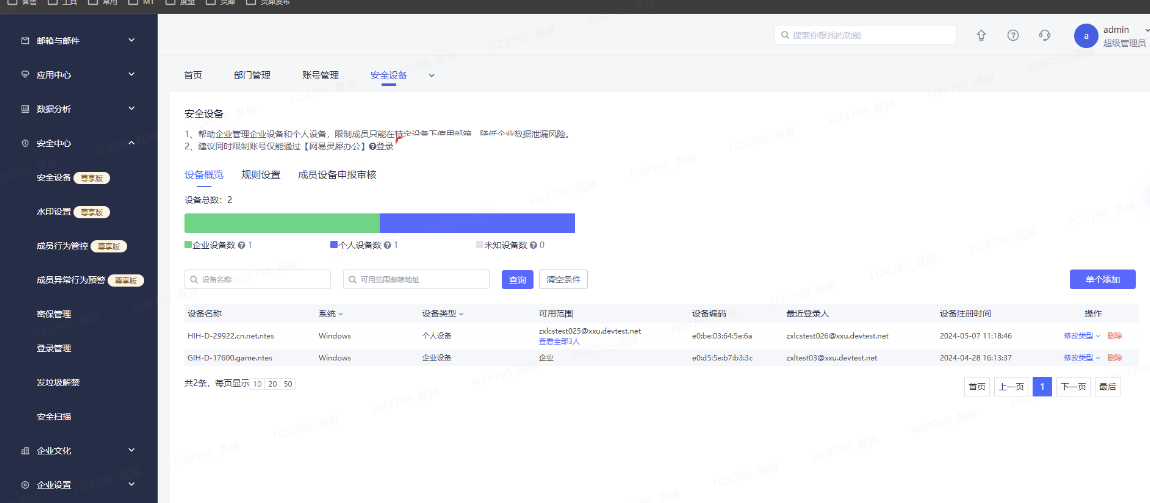Switch to the 规则设置 tab

tap(260, 175)
